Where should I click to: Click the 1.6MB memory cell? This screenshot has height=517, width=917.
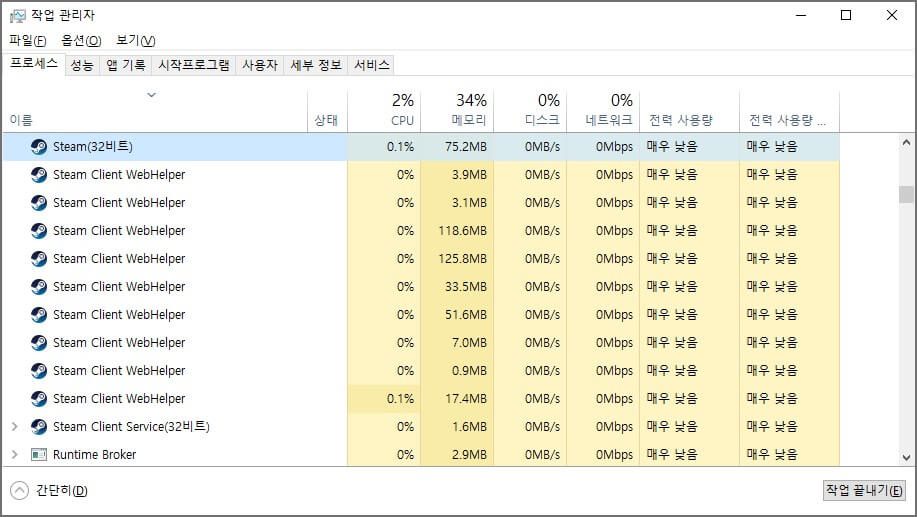coord(457,427)
